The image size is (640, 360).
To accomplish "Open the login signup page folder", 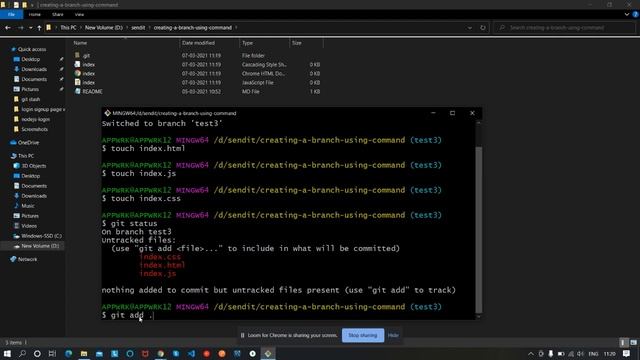I will pos(42,109).
